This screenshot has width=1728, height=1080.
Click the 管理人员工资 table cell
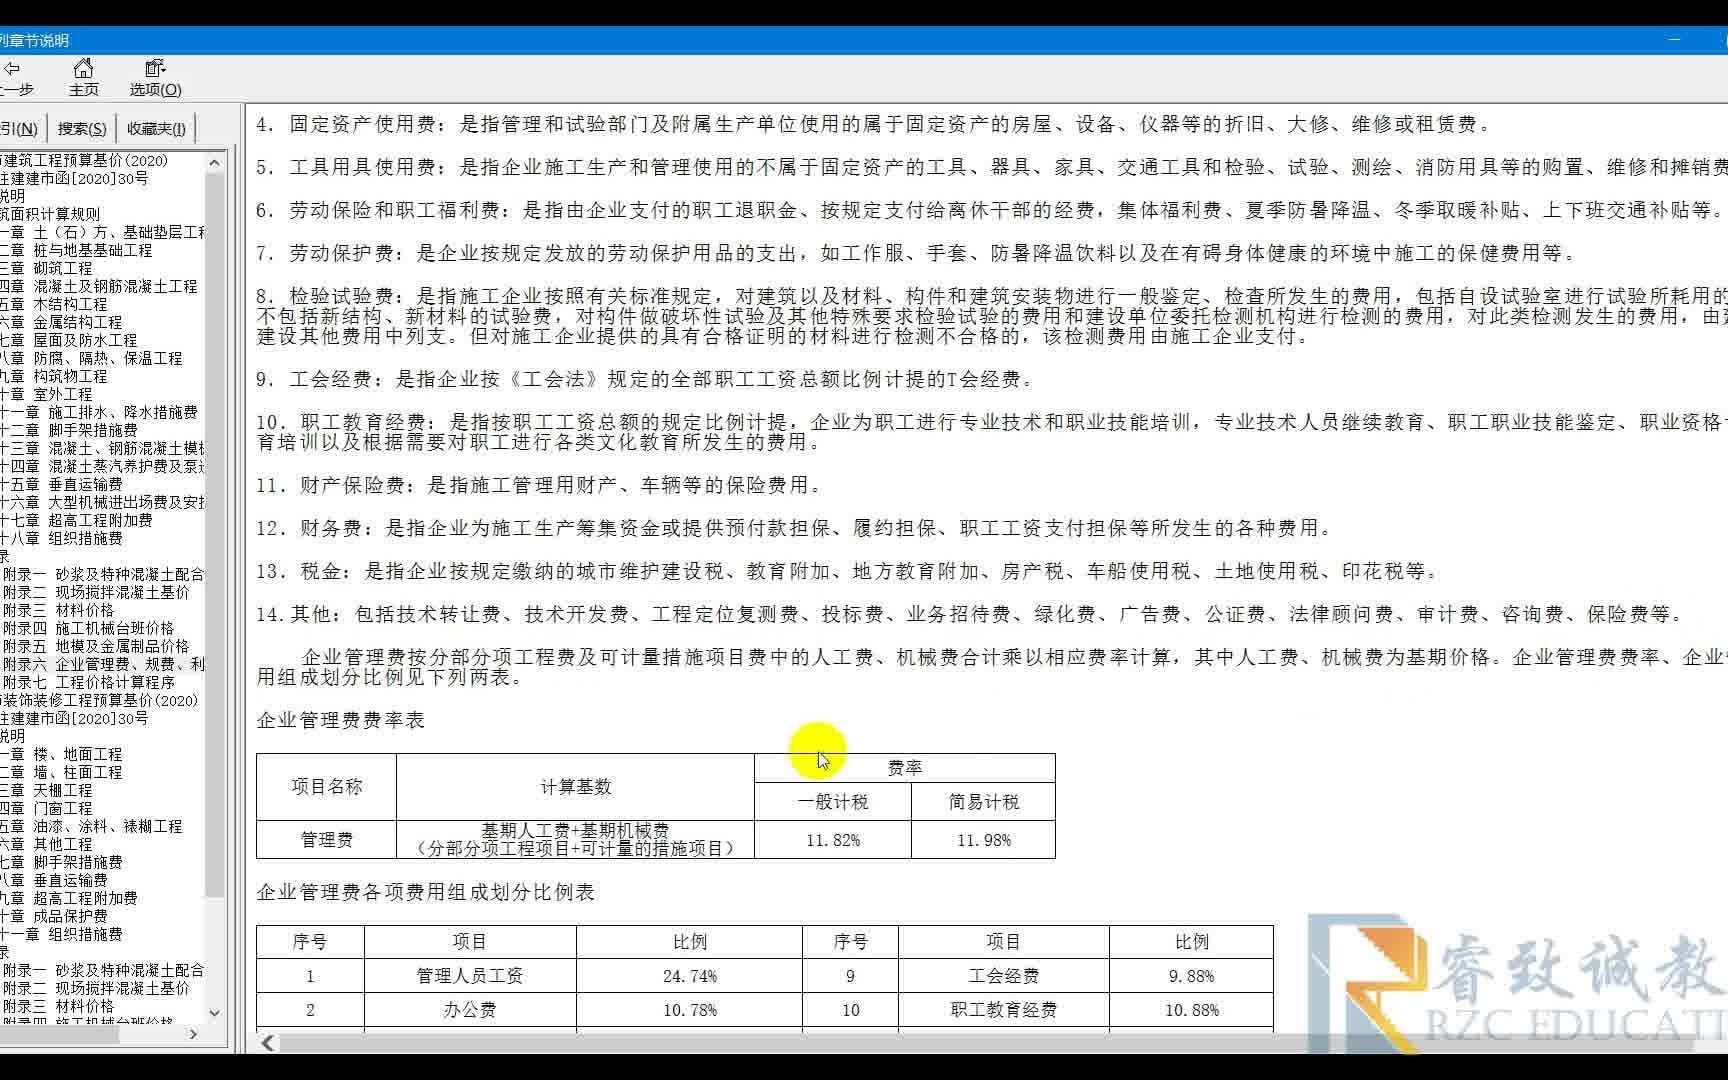tap(470, 976)
